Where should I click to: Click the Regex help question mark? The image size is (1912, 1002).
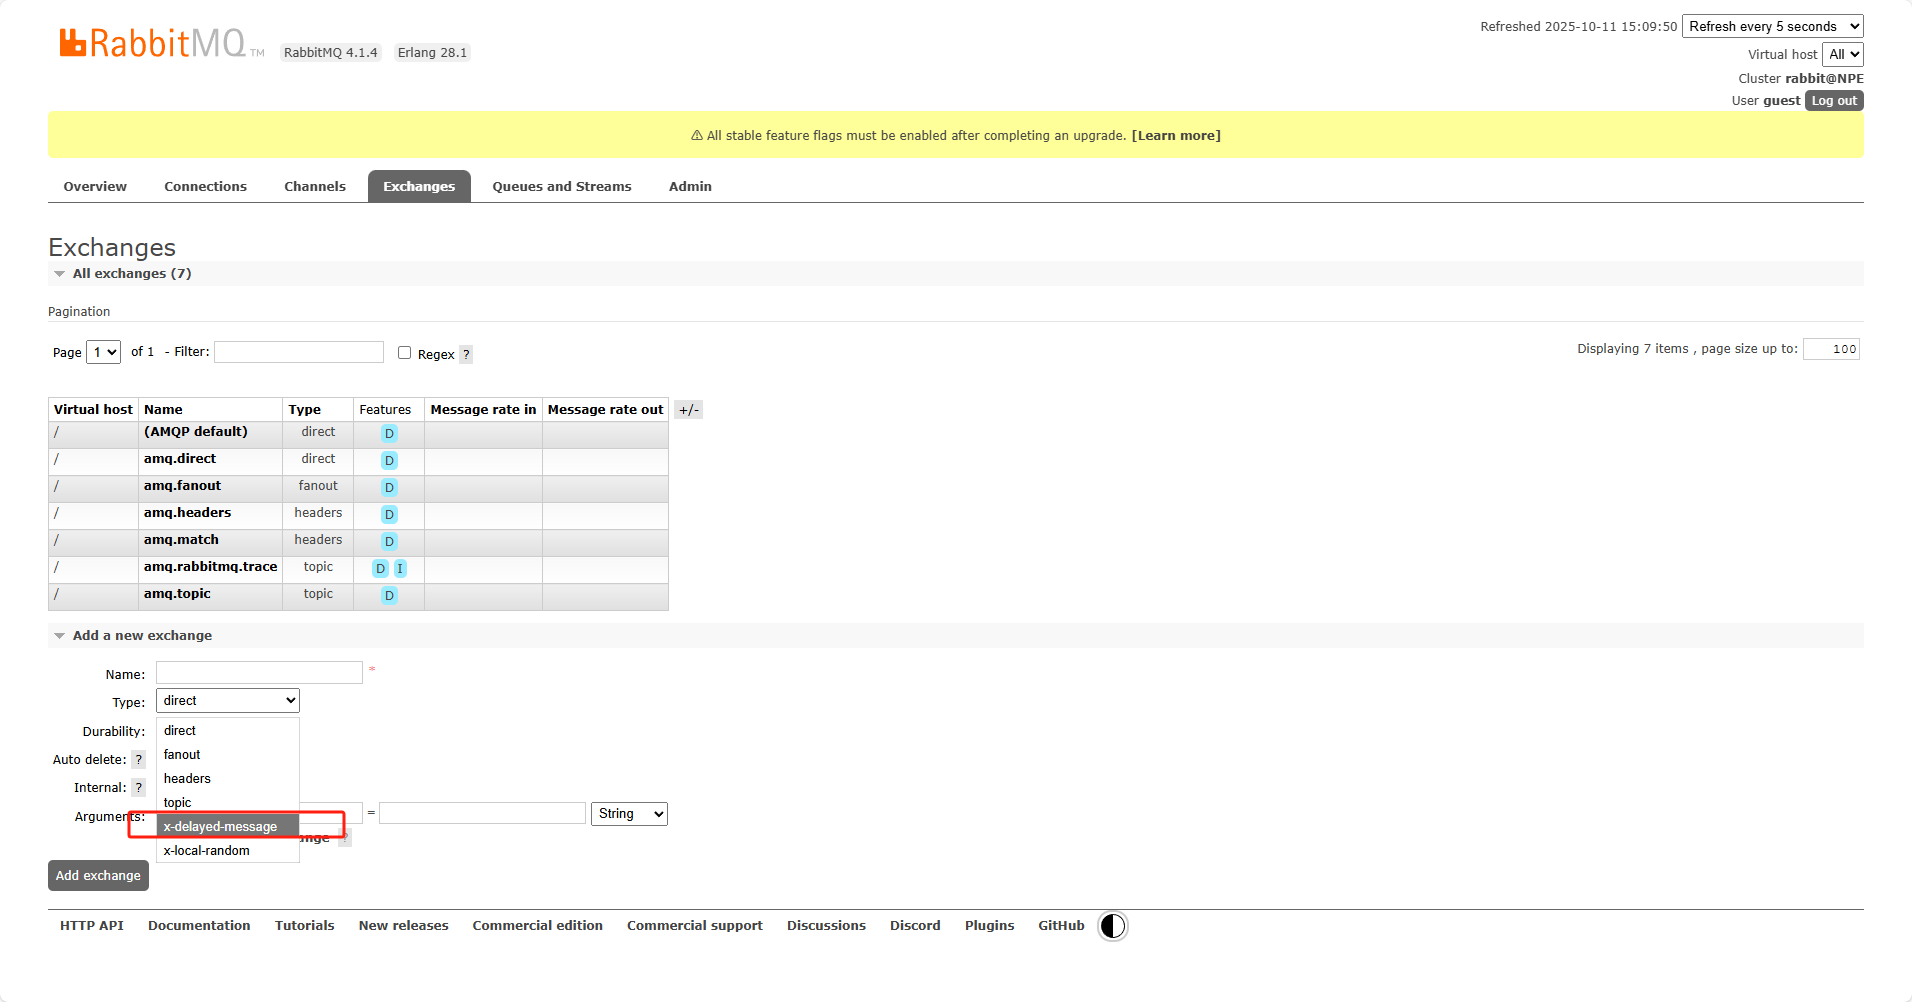[x=466, y=354]
